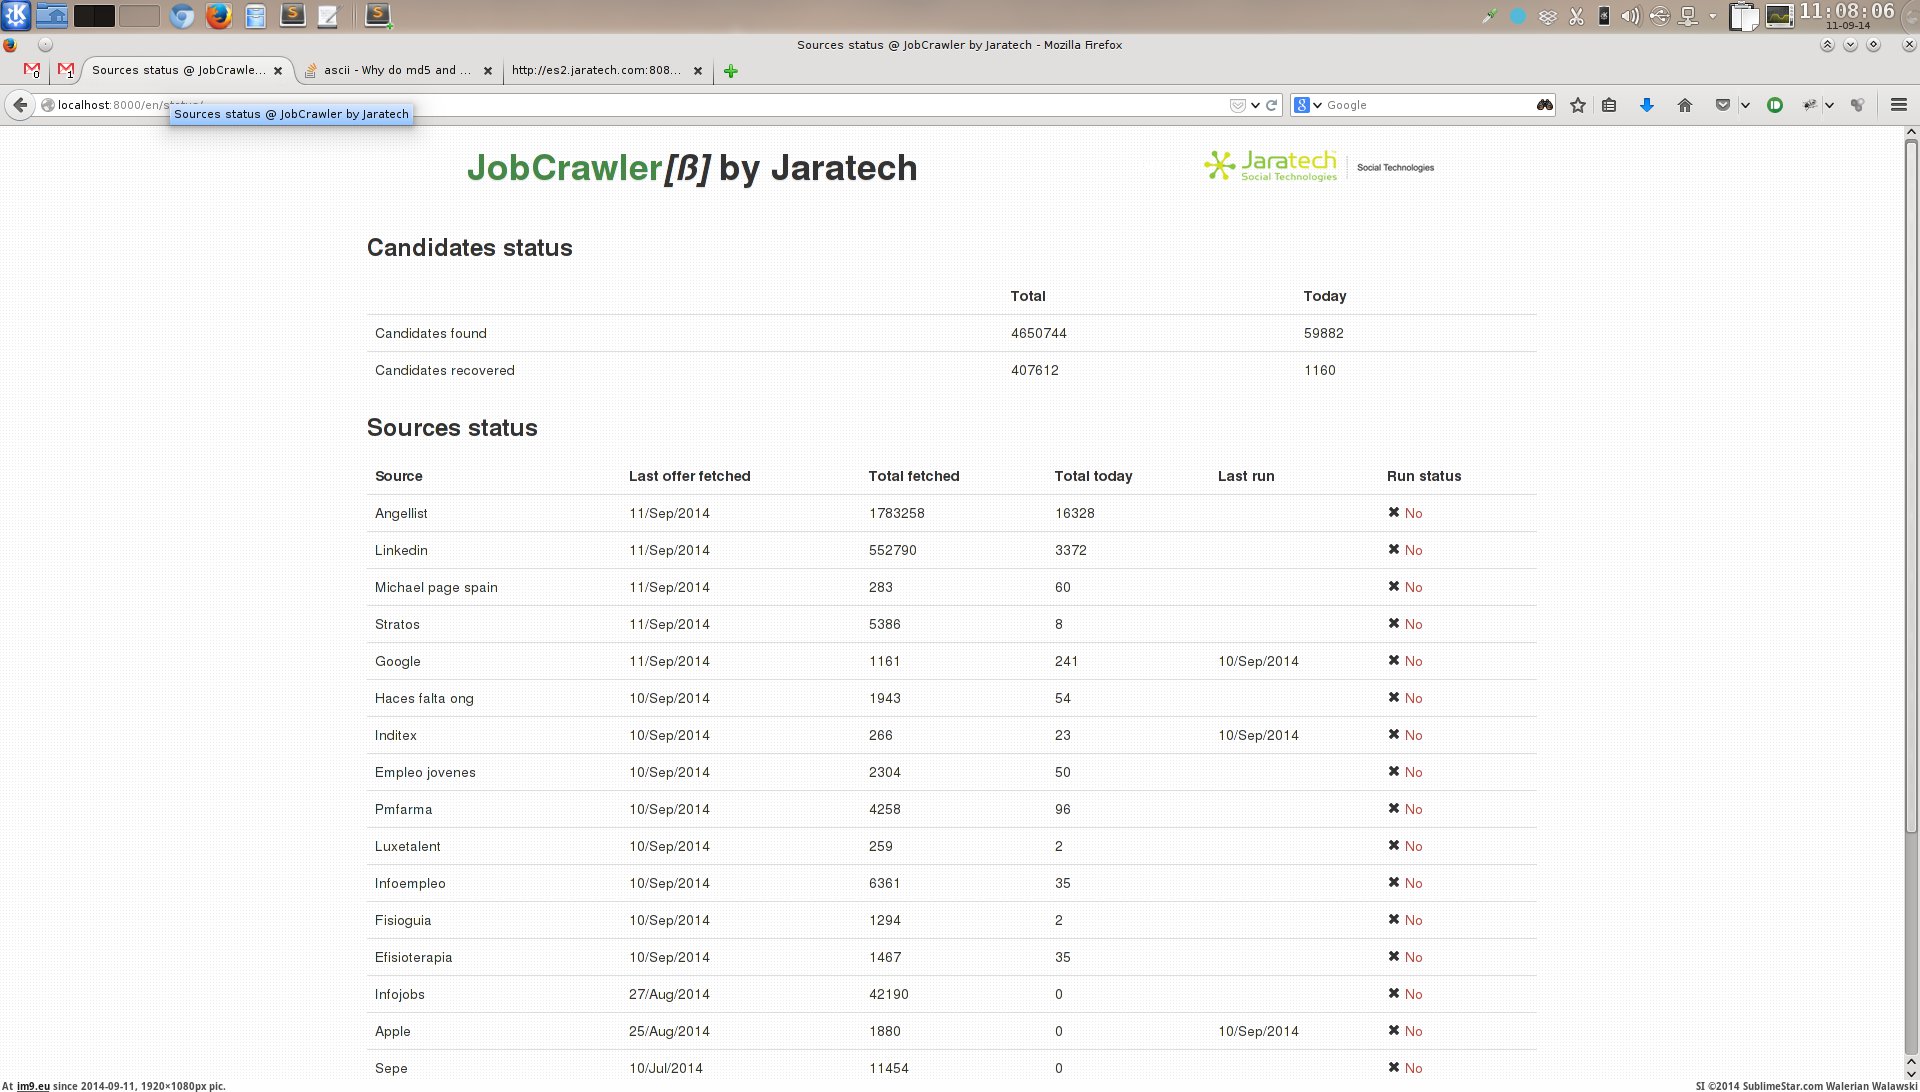This screenshot has height=1092, width=1920.
Task: Go to the Firefox home page icon
Action: (x=1685, y=105)
